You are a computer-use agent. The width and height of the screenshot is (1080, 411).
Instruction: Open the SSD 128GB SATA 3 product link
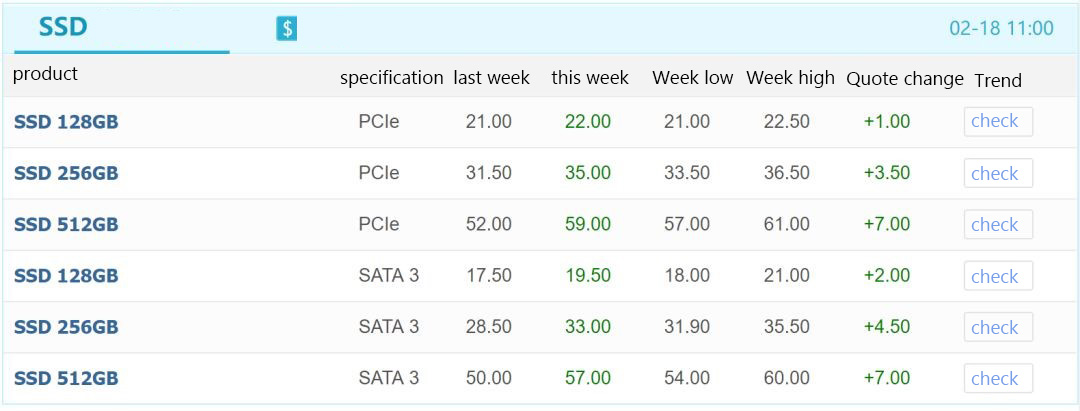tap(66, 276)
